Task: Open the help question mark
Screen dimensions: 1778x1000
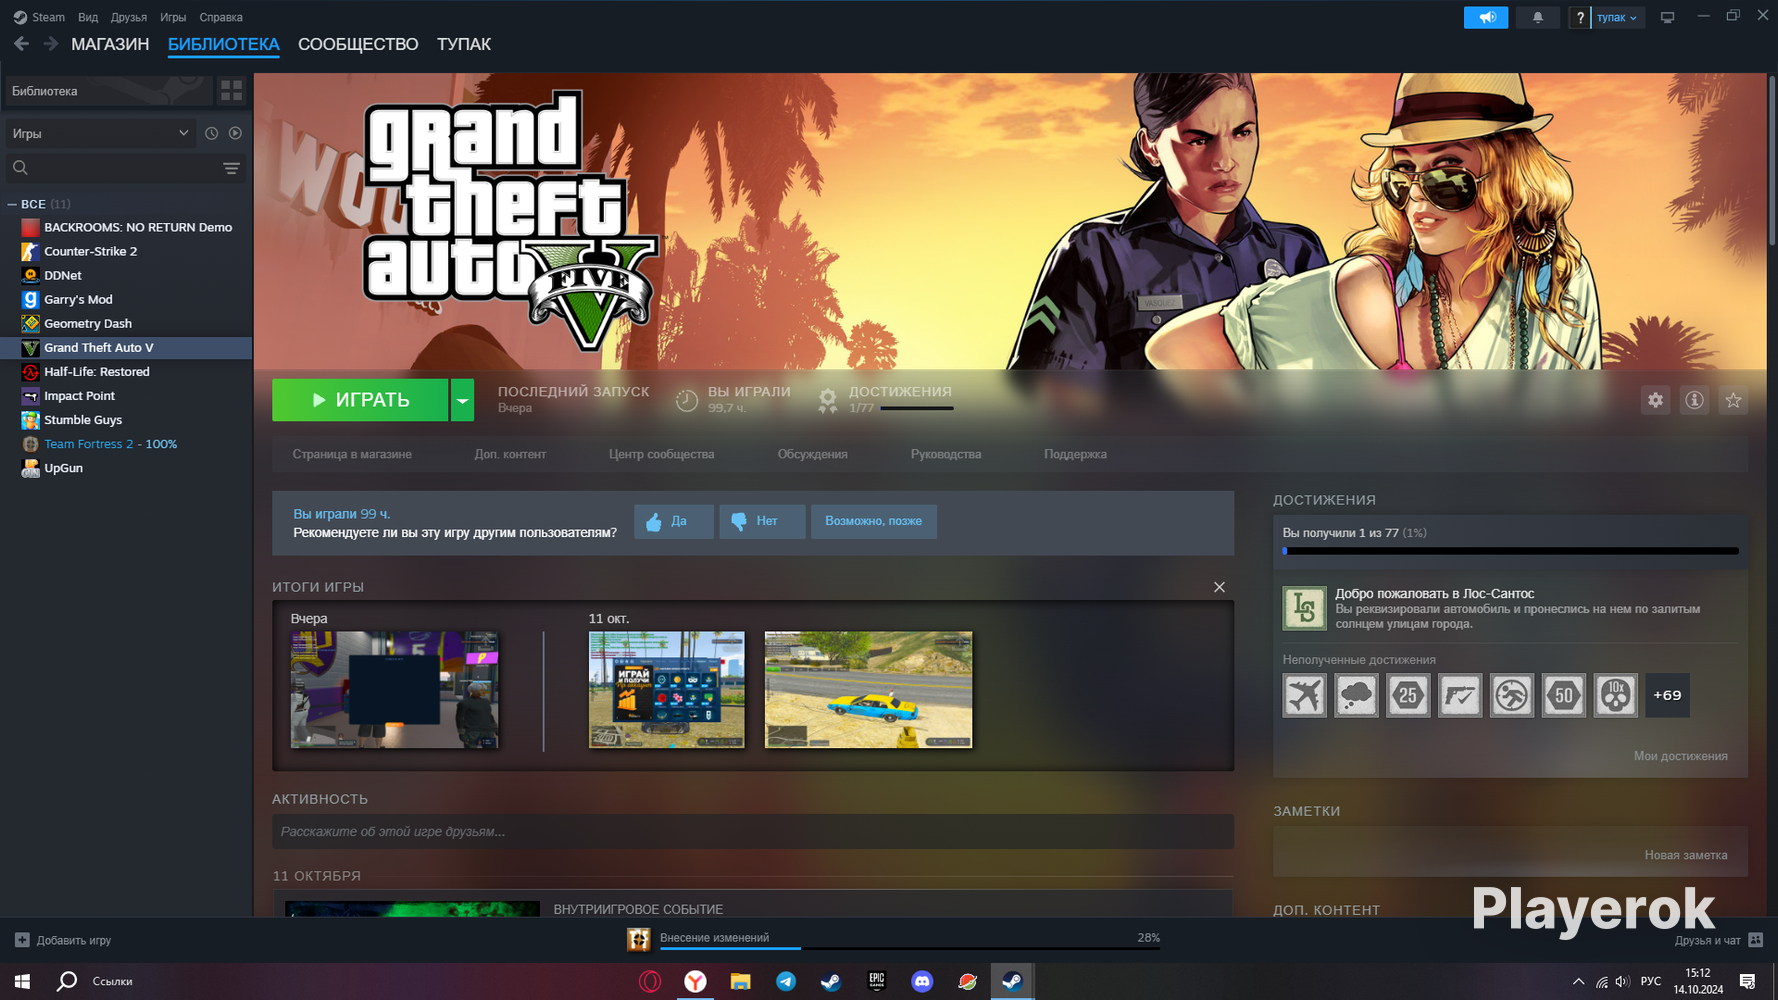Action: coord(1580,17)
